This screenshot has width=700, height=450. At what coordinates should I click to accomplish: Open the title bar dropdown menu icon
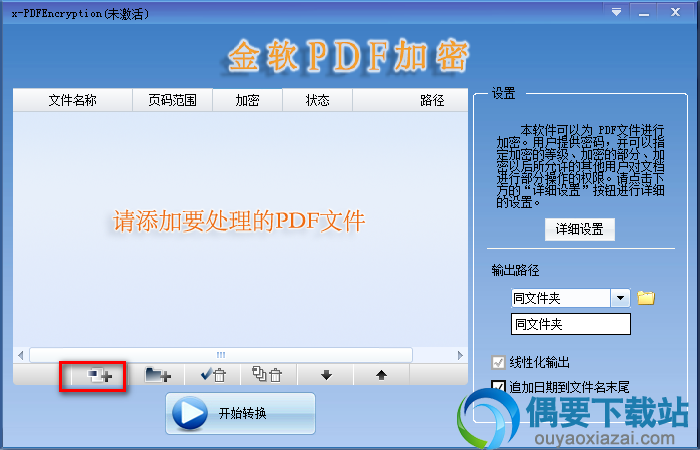(617, 12)
